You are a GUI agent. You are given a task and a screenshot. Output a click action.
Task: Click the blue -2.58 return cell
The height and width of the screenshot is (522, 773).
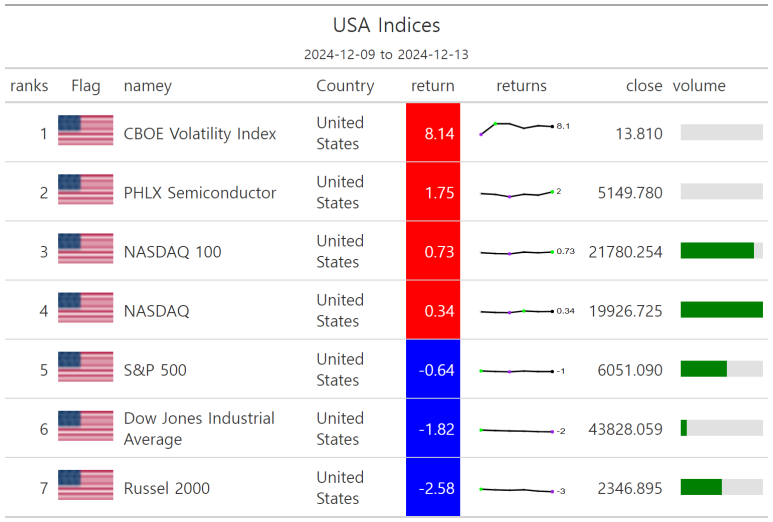433,487
